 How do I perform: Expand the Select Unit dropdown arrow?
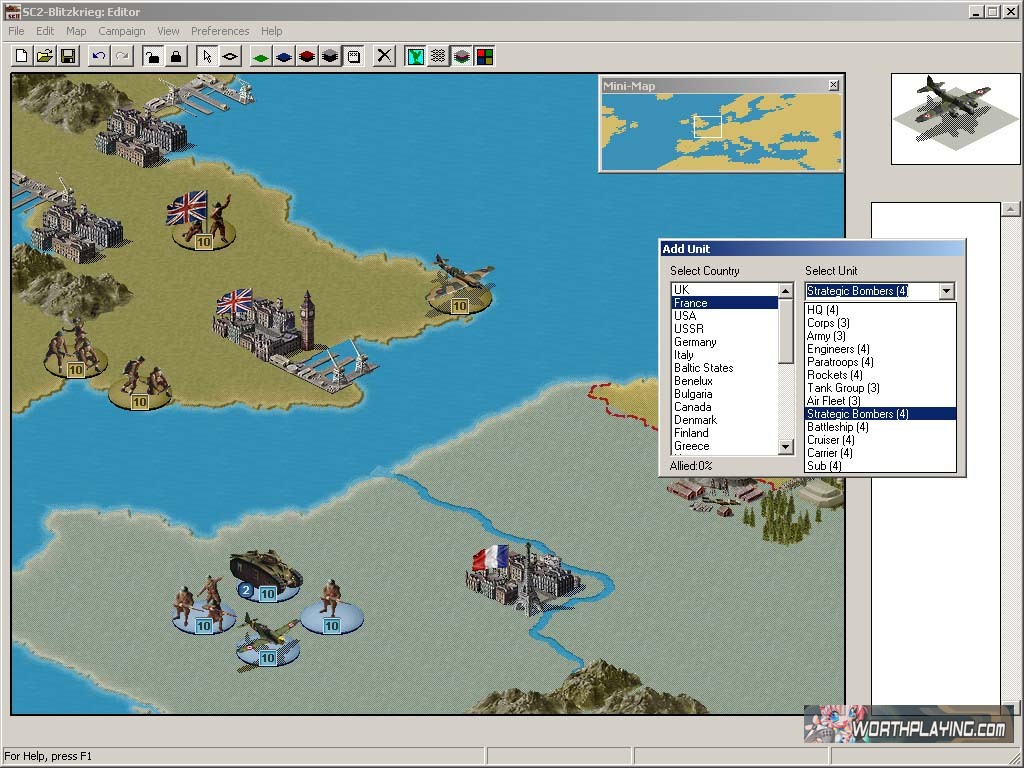[x=946, y=291]
